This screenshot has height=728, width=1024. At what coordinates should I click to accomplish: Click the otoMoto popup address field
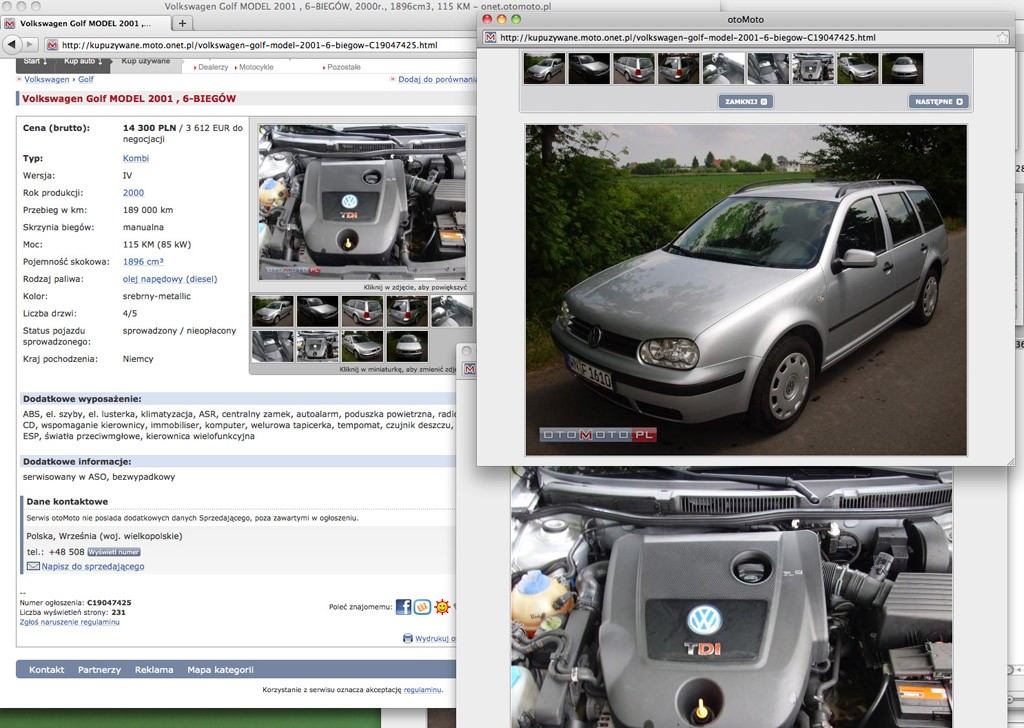tap(744, 37)
